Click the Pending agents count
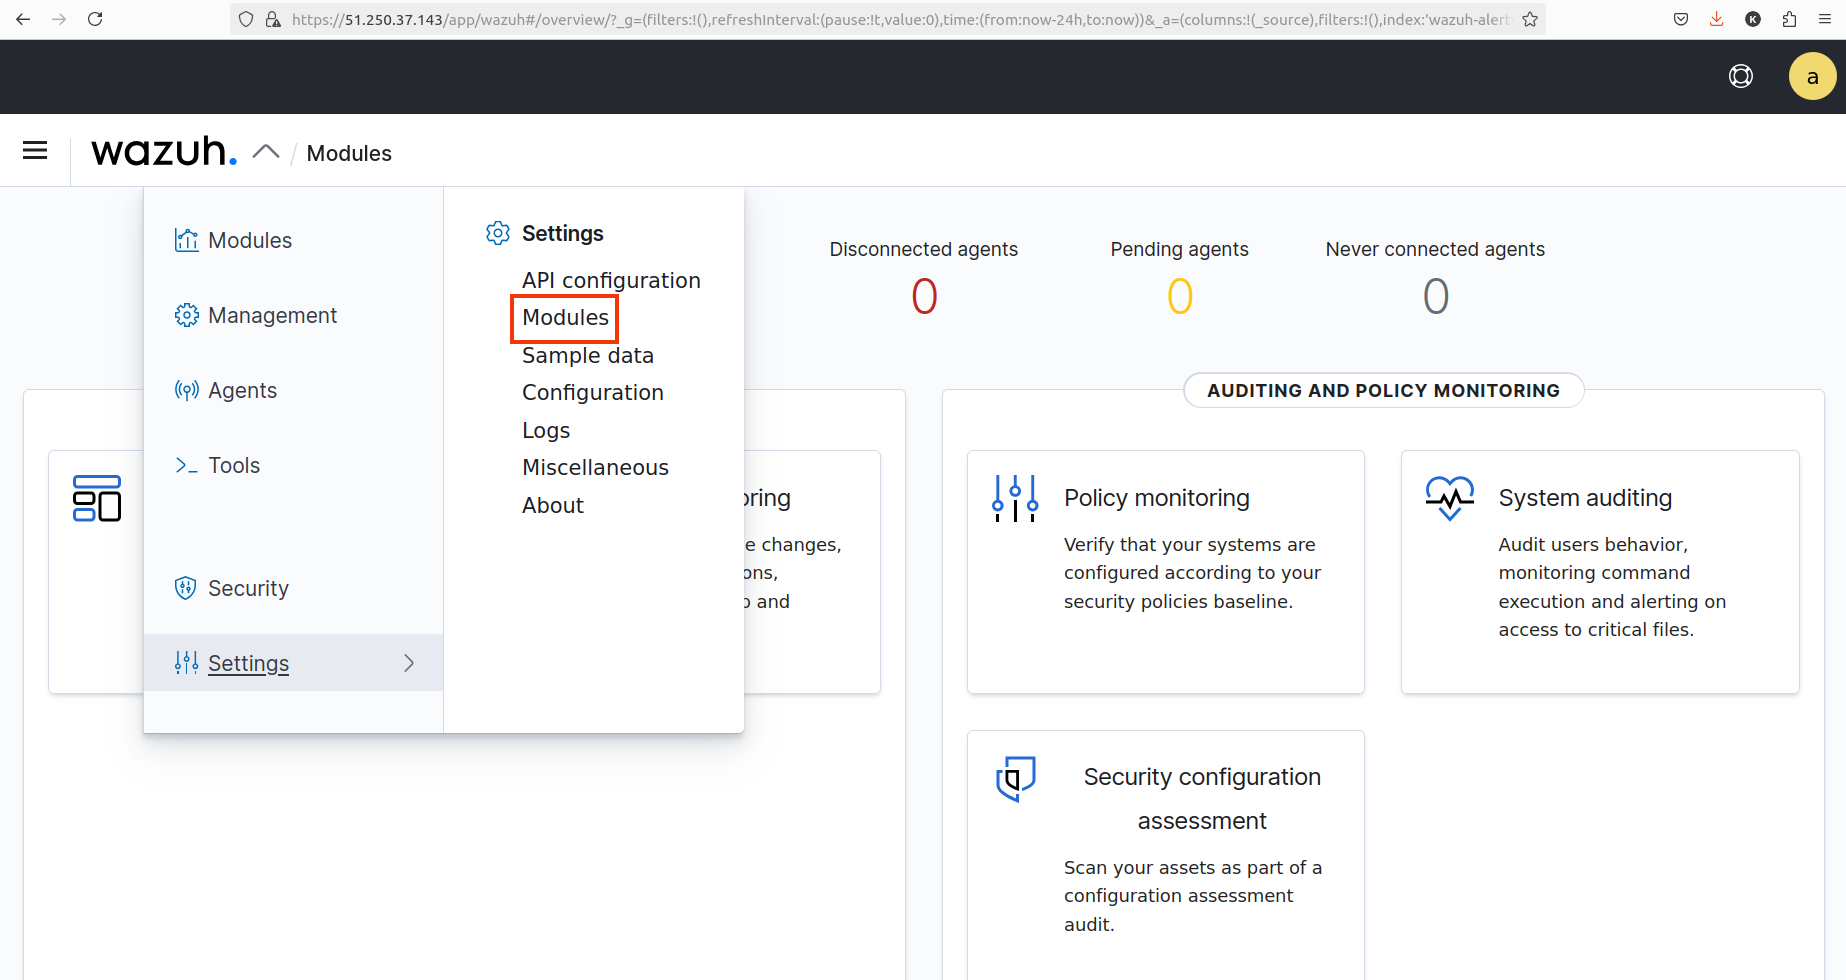The height and width of the screenshot is (980, 1846). [x=1180, y=296]
